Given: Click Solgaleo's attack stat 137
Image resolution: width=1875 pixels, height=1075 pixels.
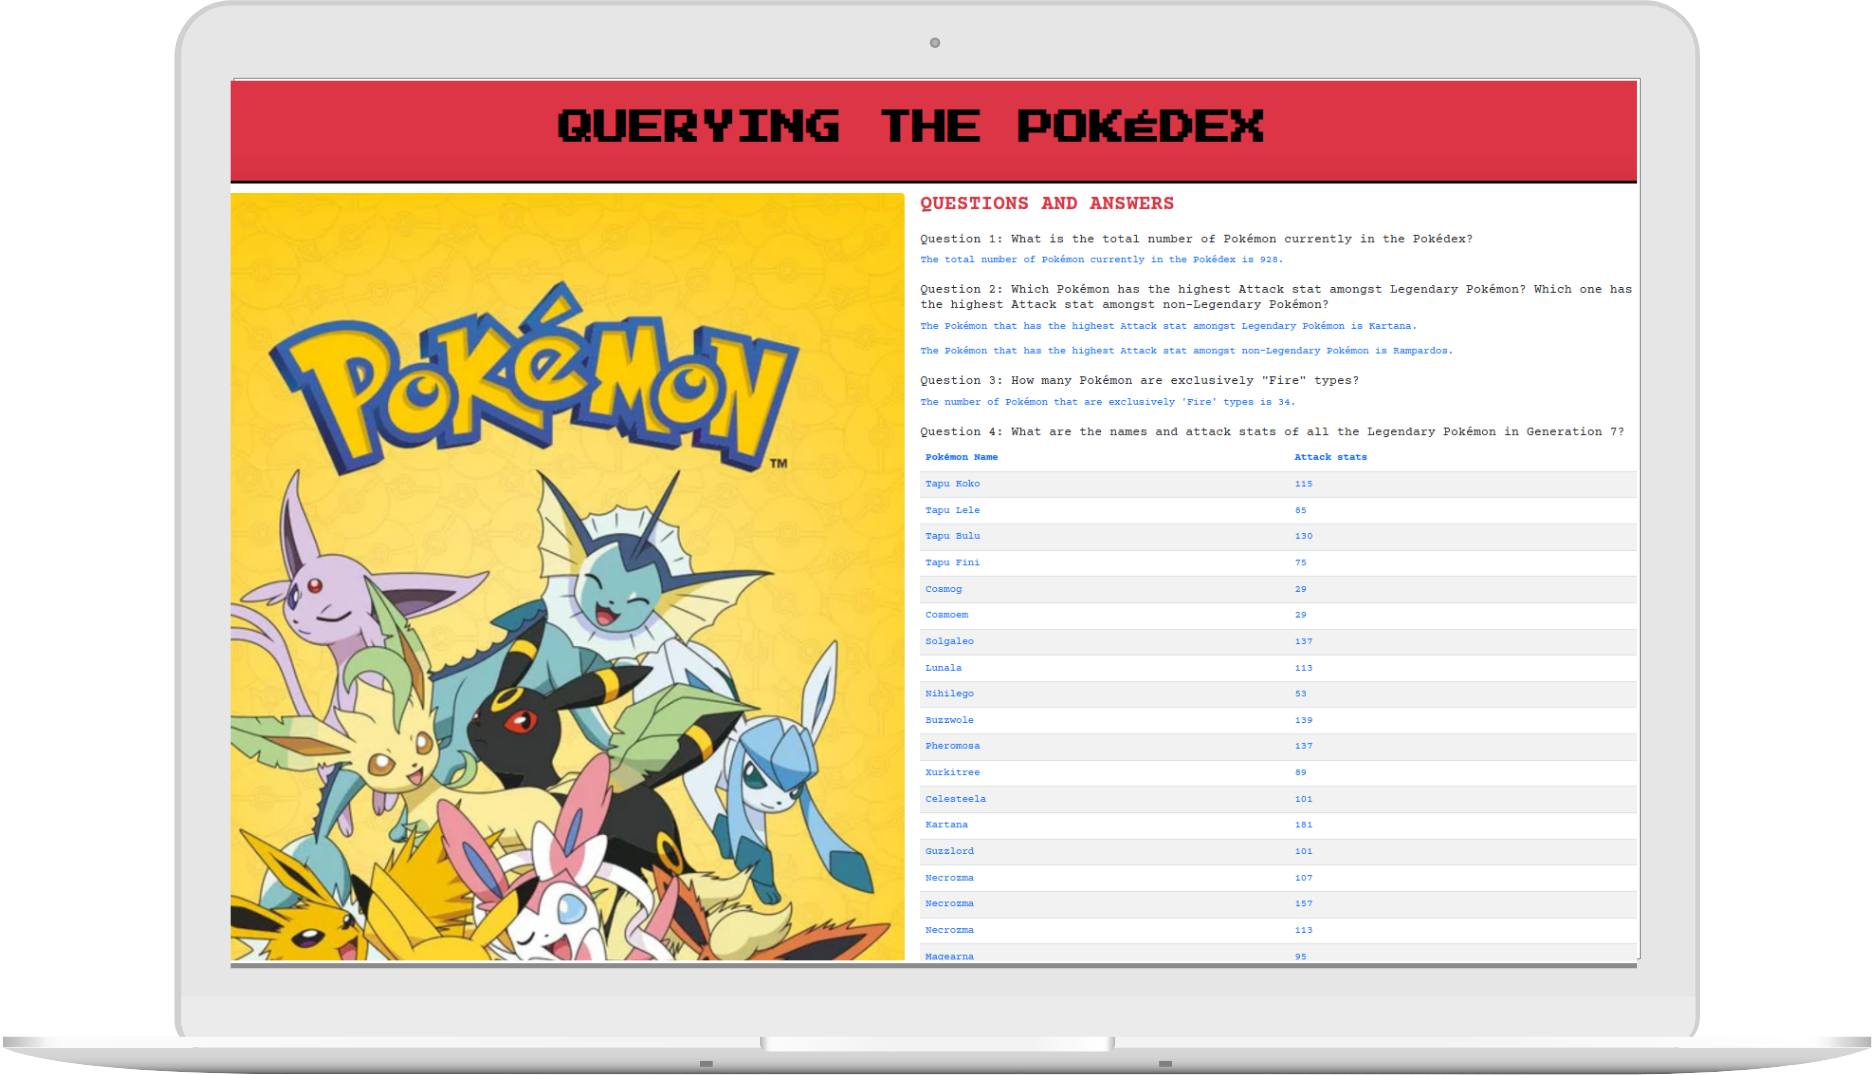Looking at the screenshot, I should 1303,641.
